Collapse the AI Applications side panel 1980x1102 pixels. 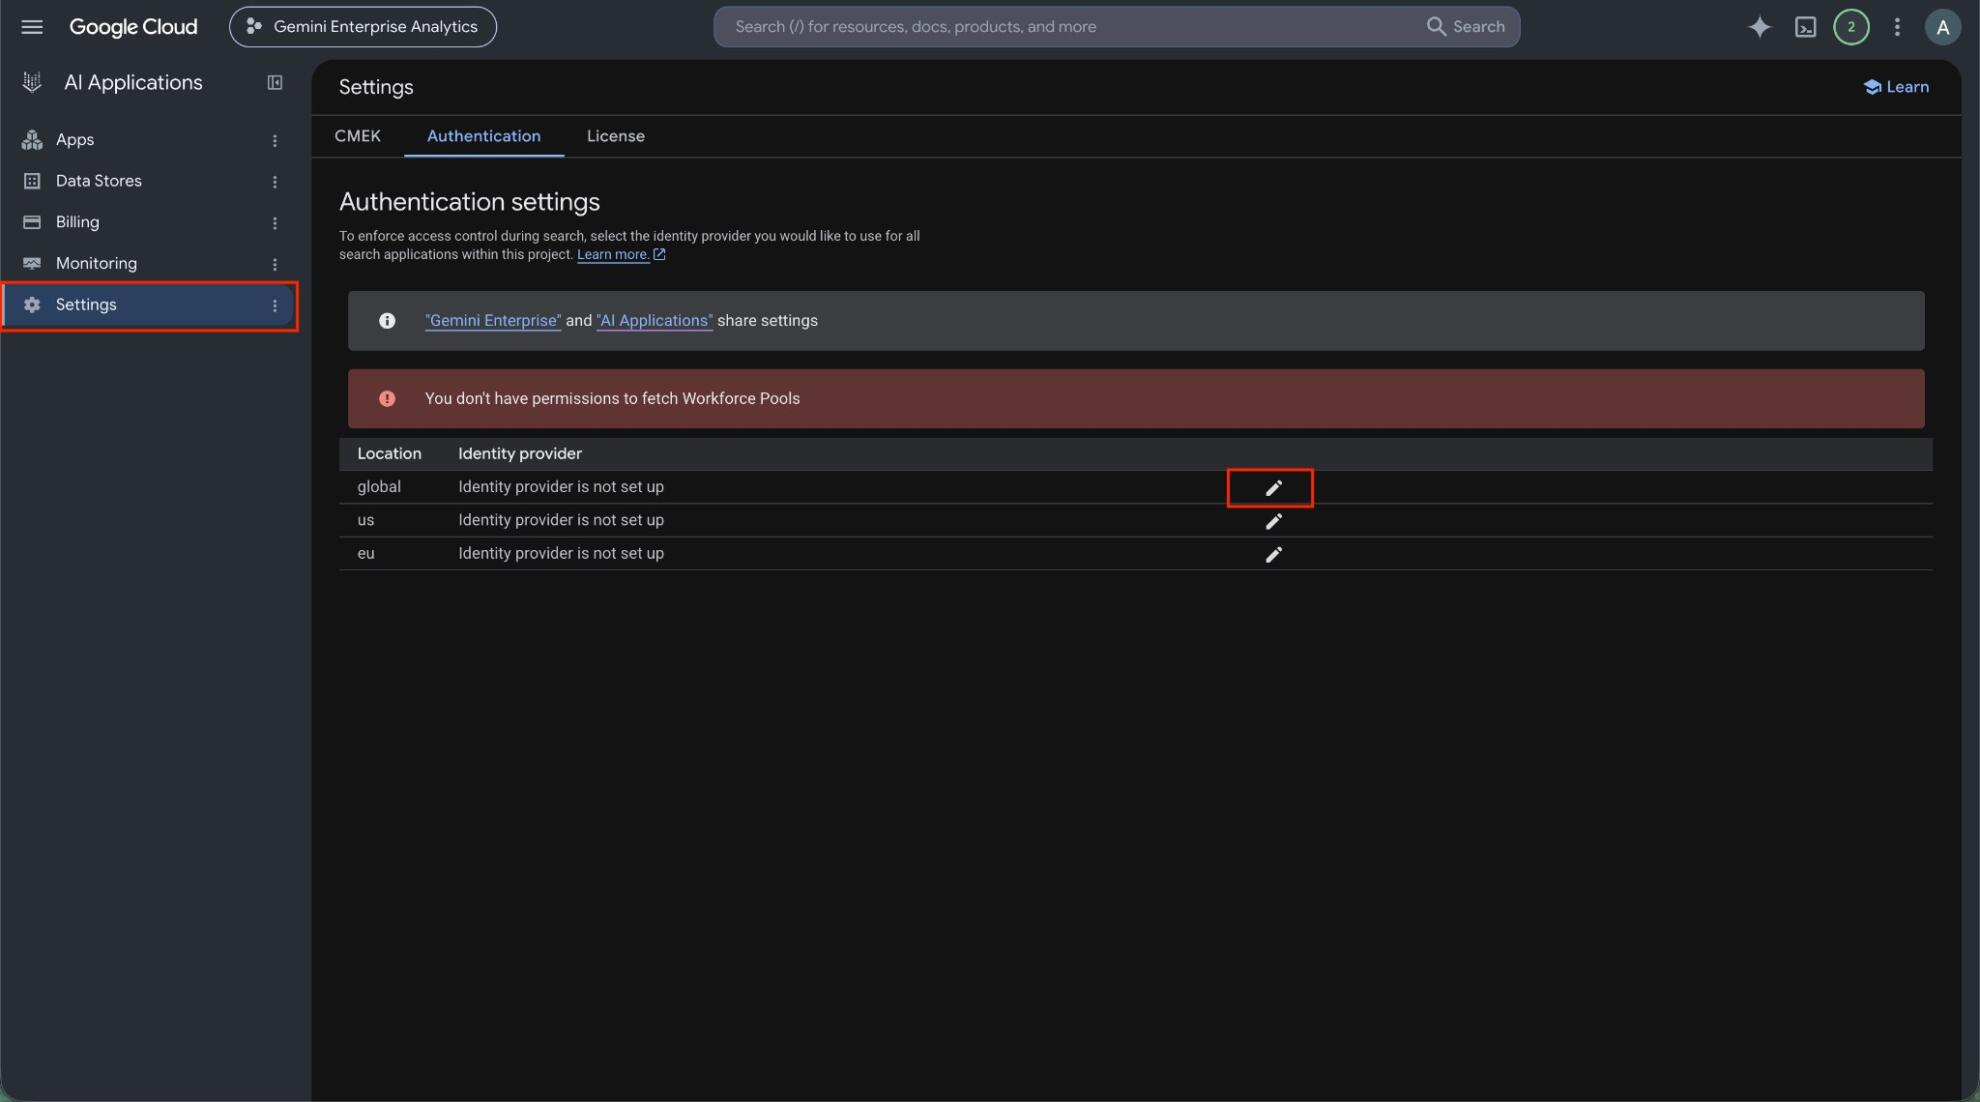click(x=275, y=83)
